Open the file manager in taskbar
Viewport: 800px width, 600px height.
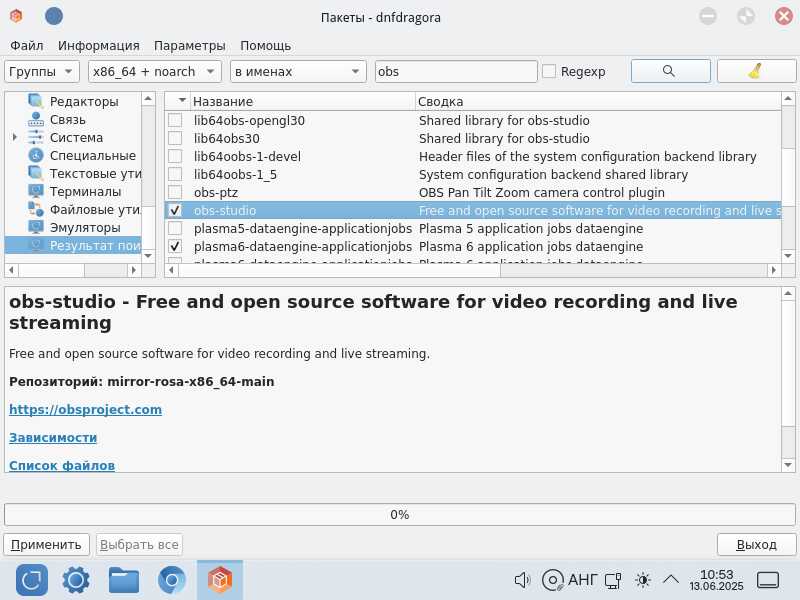tap(123, 580)
